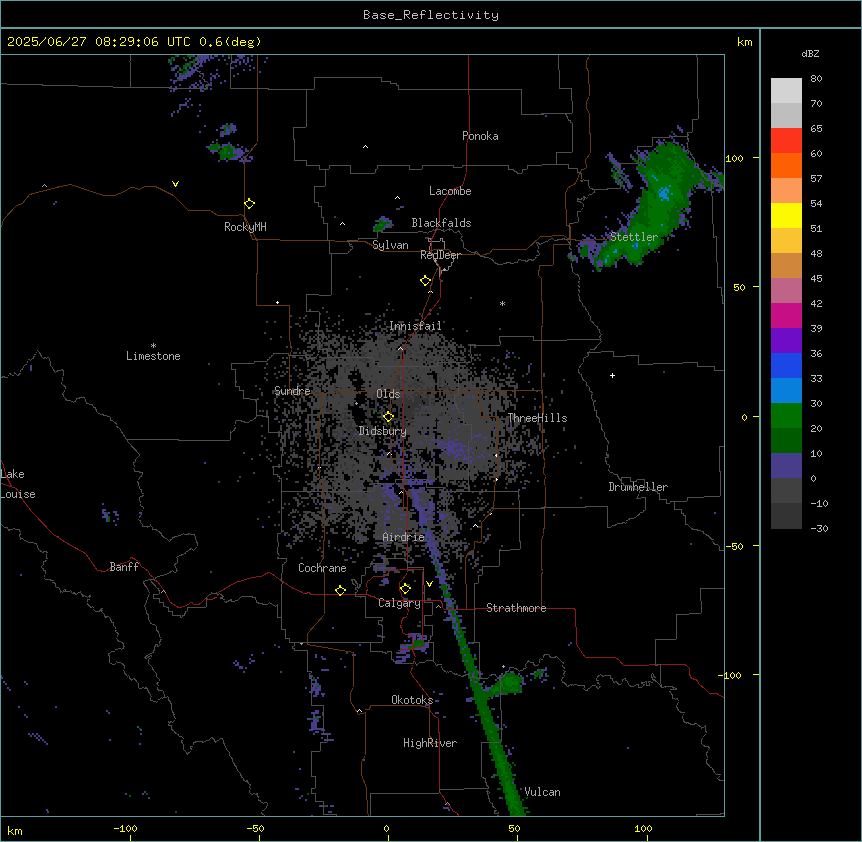862x842 pixels.
Task: Click the Stettler city label
Action: click(x=634, y=237)
